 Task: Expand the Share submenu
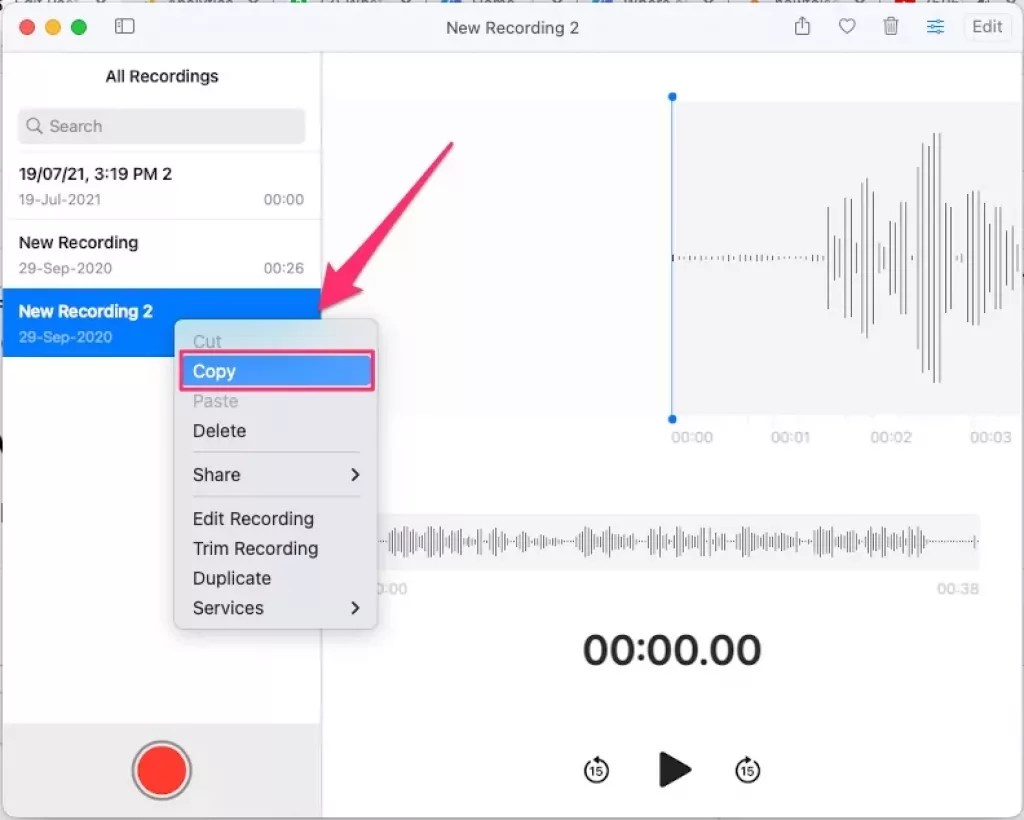[x=216, y=474]
